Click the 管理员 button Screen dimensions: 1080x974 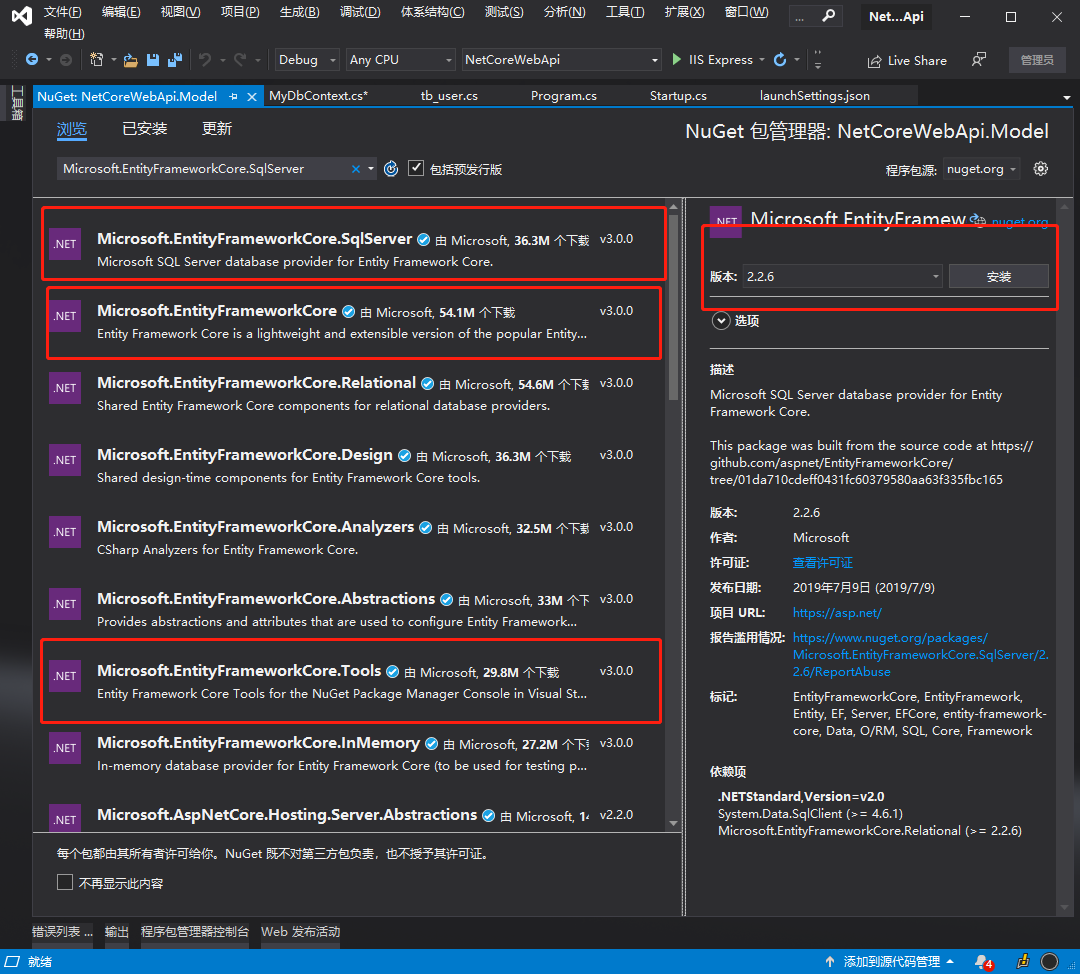click(x=1037, y=60)
